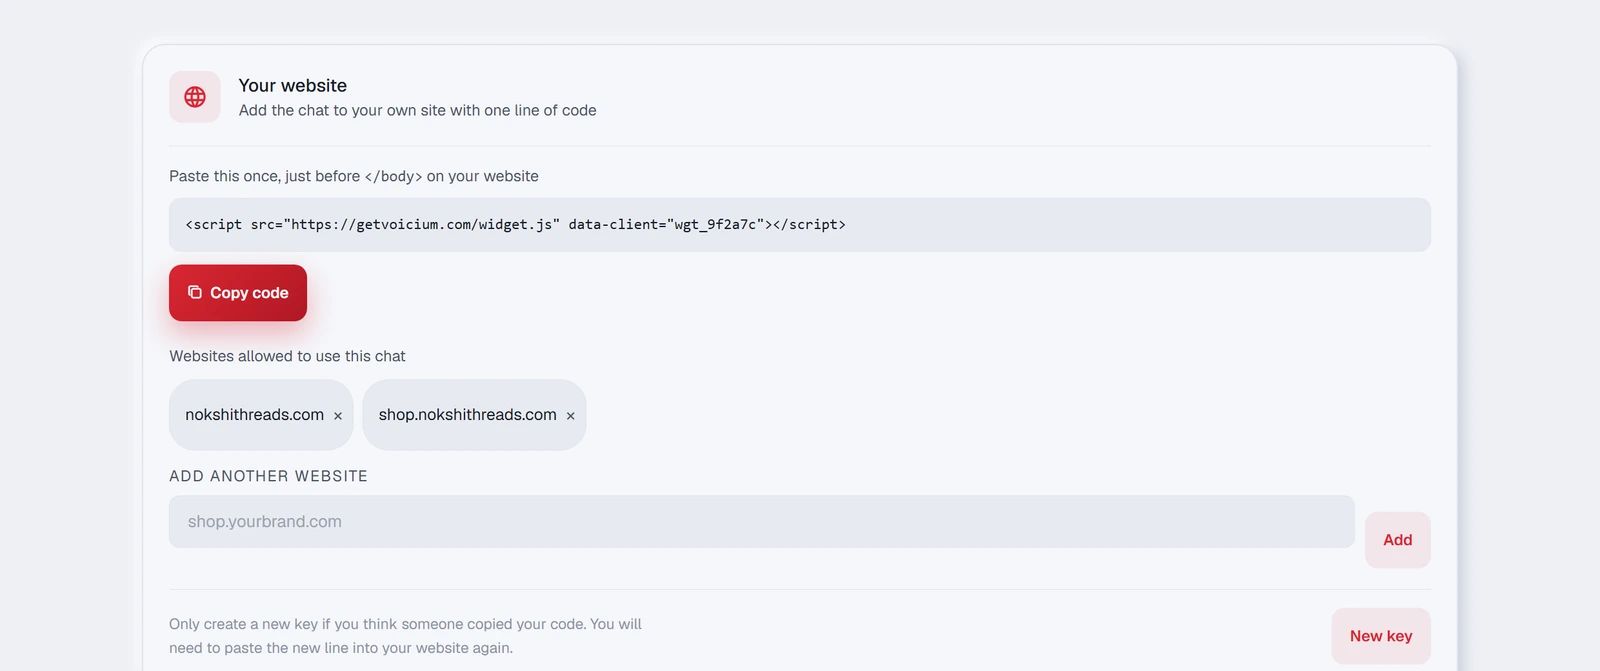Image resolution: width=1600 pixels, height=671 pixels.
Task: Click the ADD ANOTHER WEBSITE label
Action: click(268, 476)
